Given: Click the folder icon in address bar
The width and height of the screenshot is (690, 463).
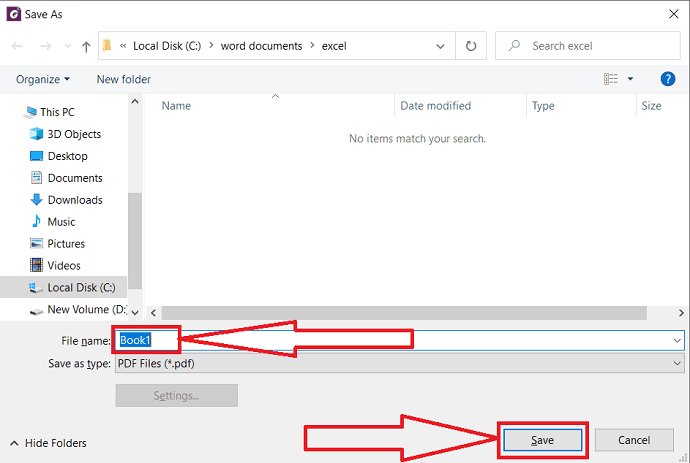Looking at the screenshot, I should [x=107, y=45].
